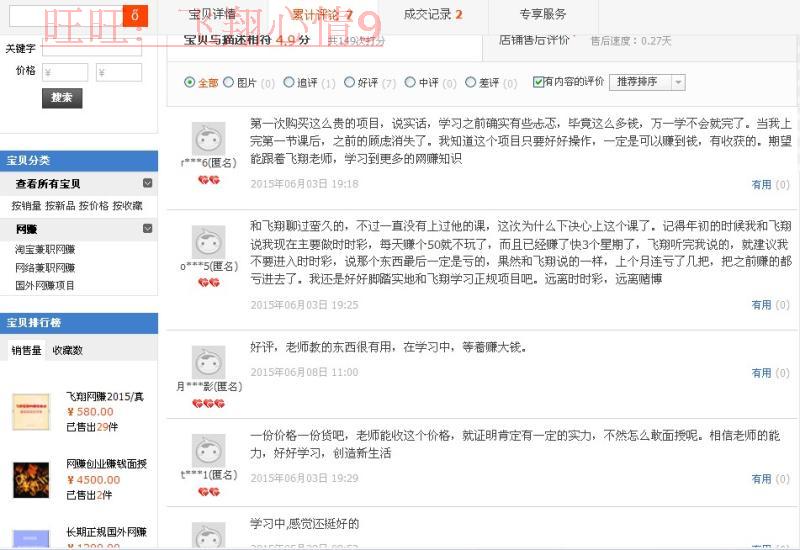The width and height of the screenshot is (800, 550).
Task: Collapse the 网赚 category arrow
Action: 148,229
